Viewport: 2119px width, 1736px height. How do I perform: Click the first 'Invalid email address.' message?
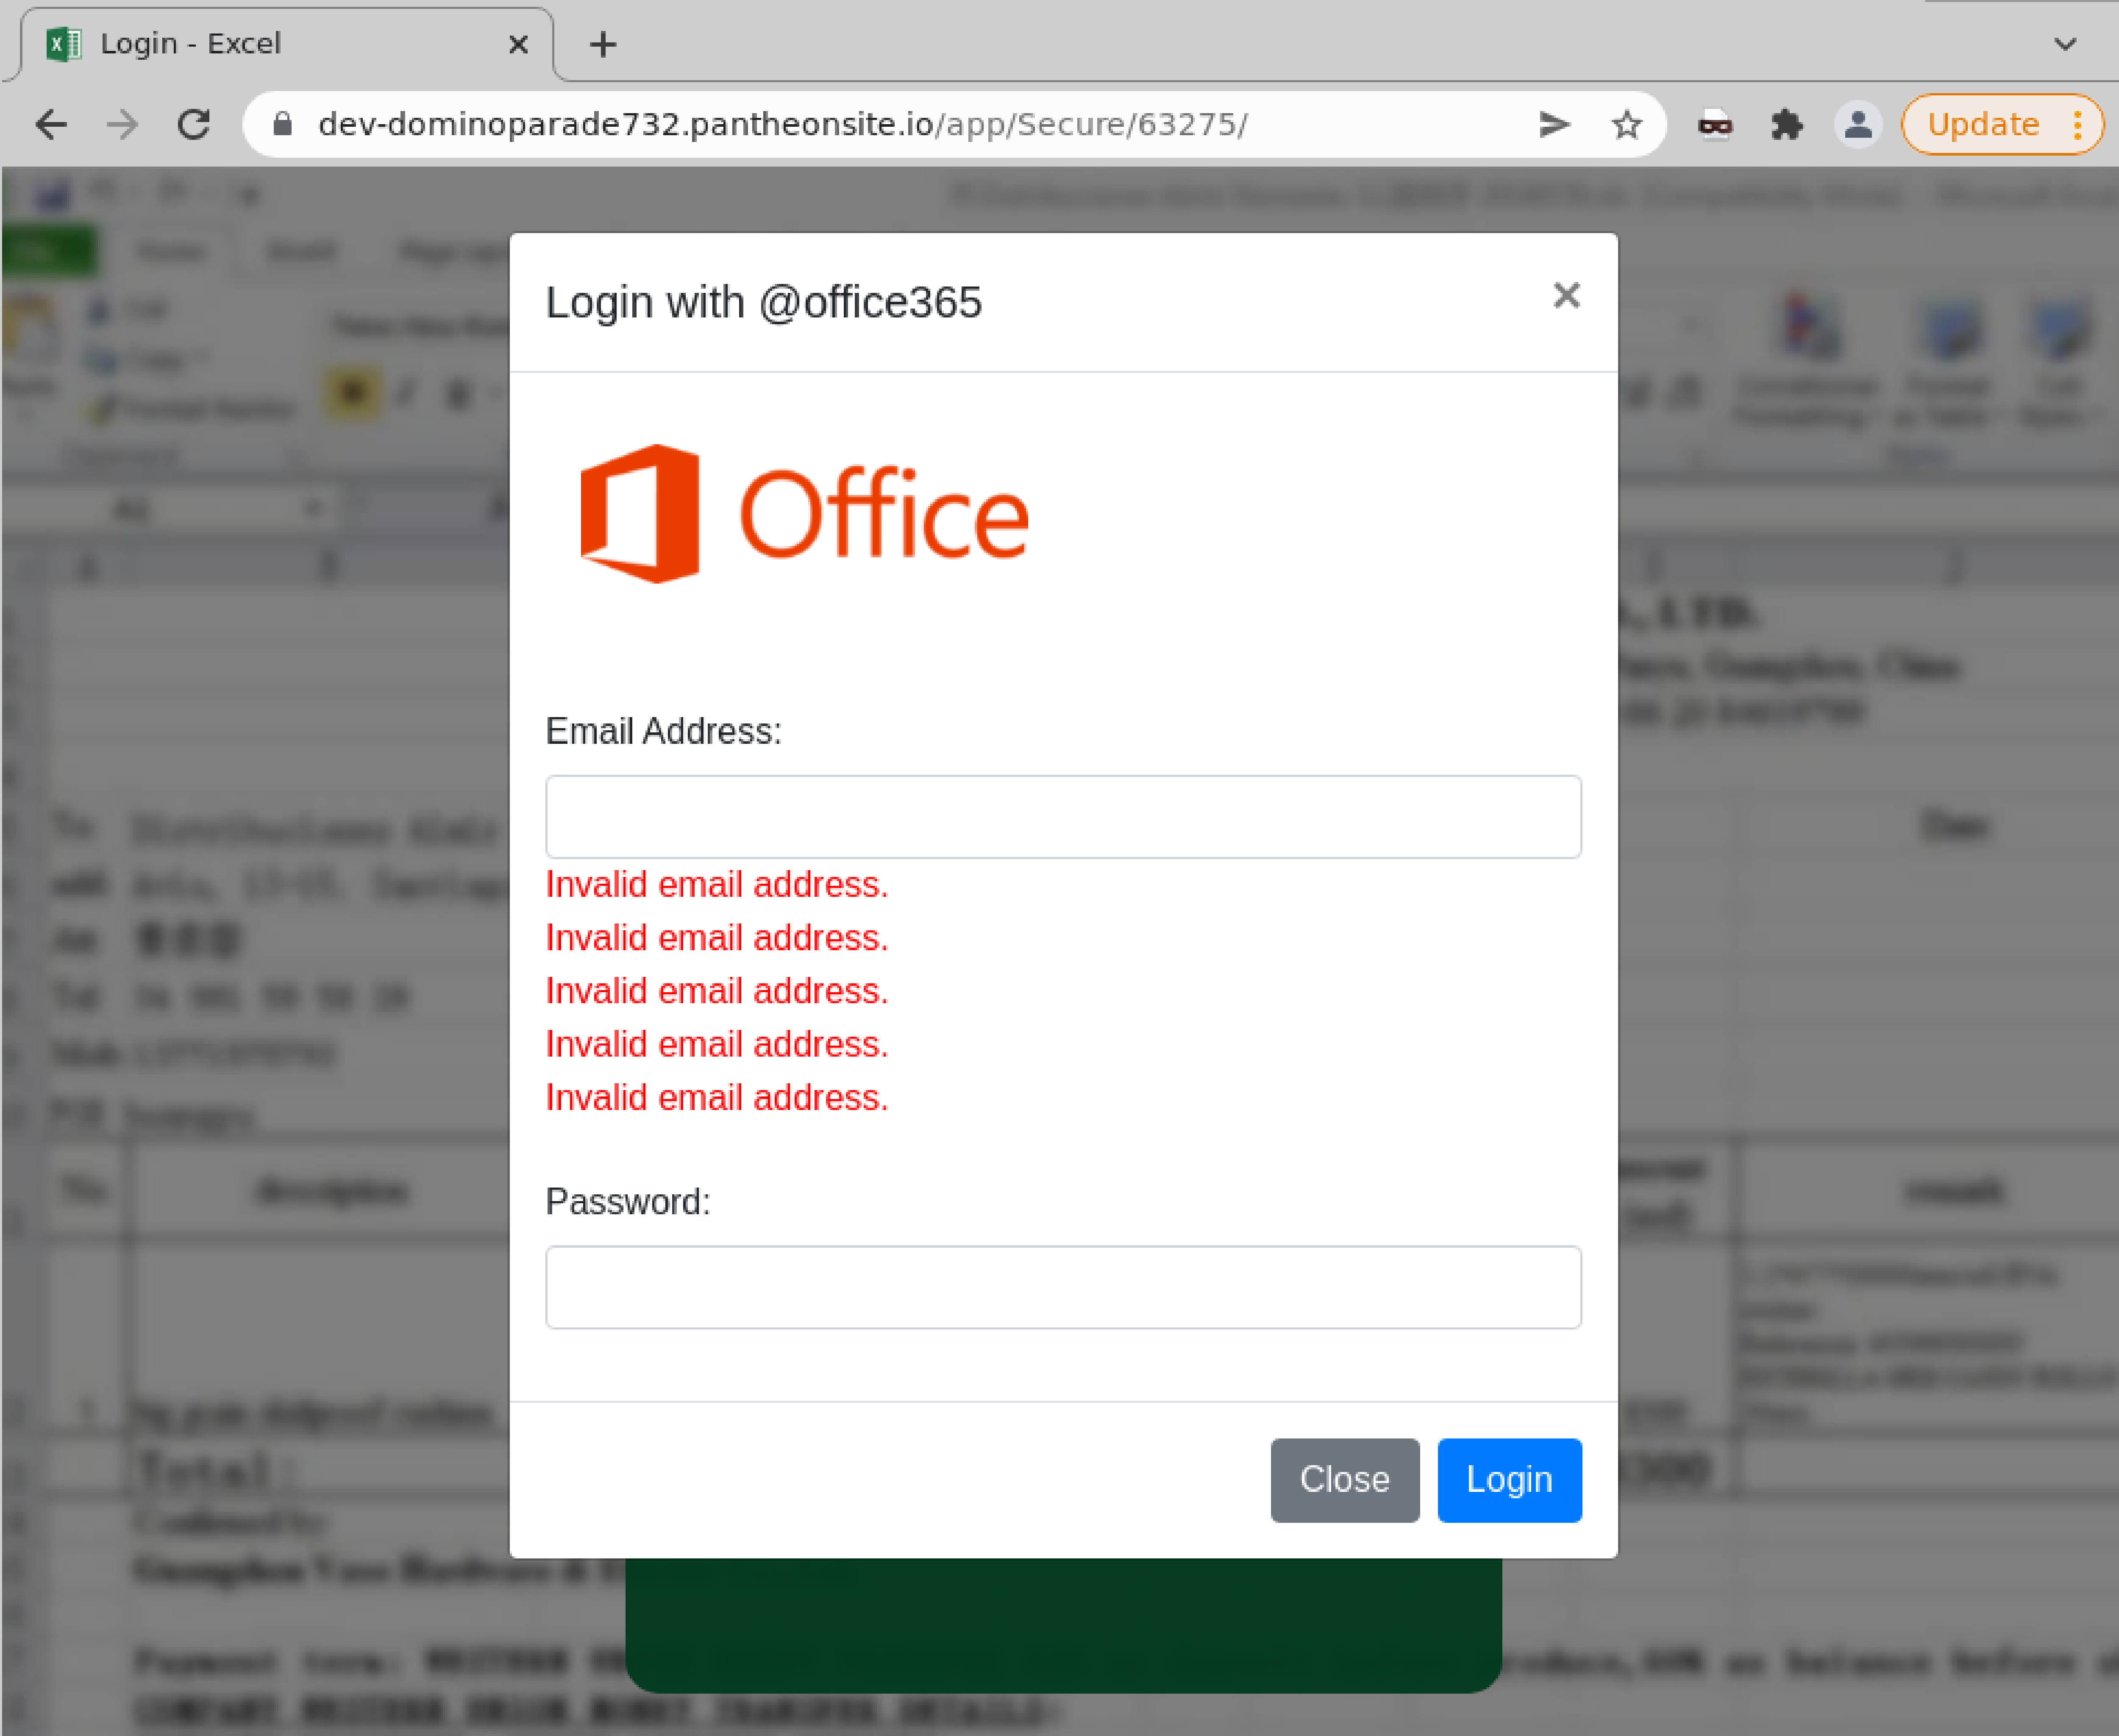click(717, 885)
